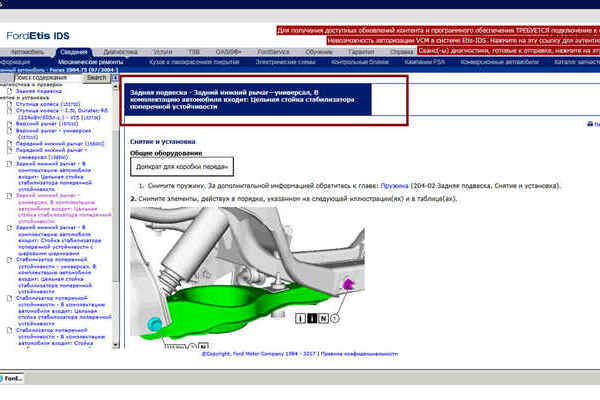Open the Гарантия tab

pyautogui.click(x=361, y=52)
